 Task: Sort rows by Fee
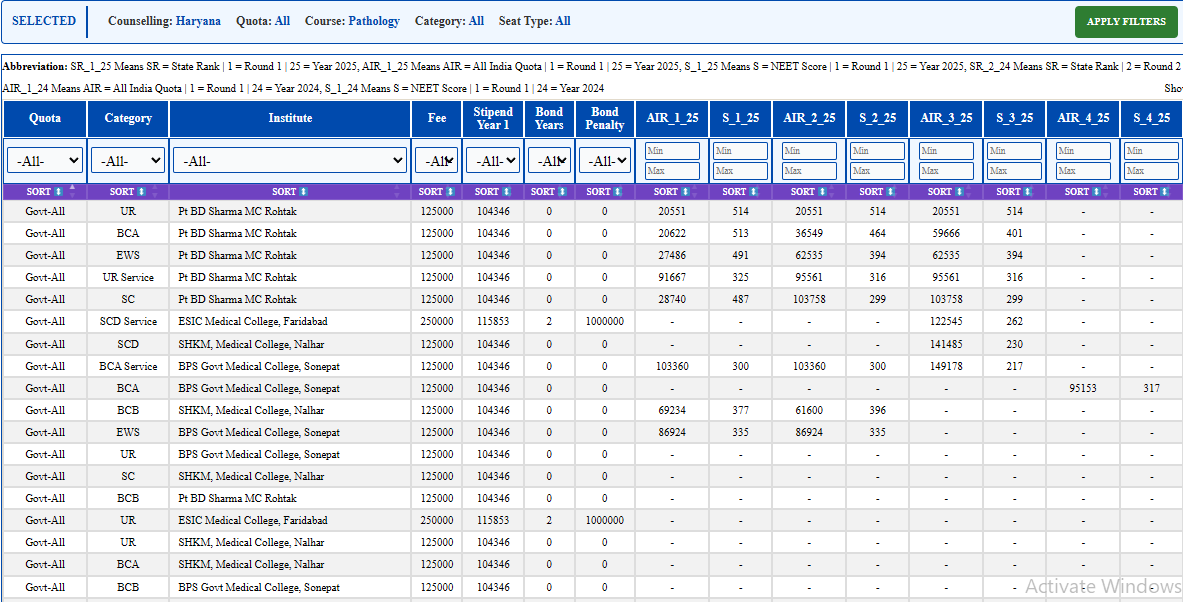click(437, 192)
